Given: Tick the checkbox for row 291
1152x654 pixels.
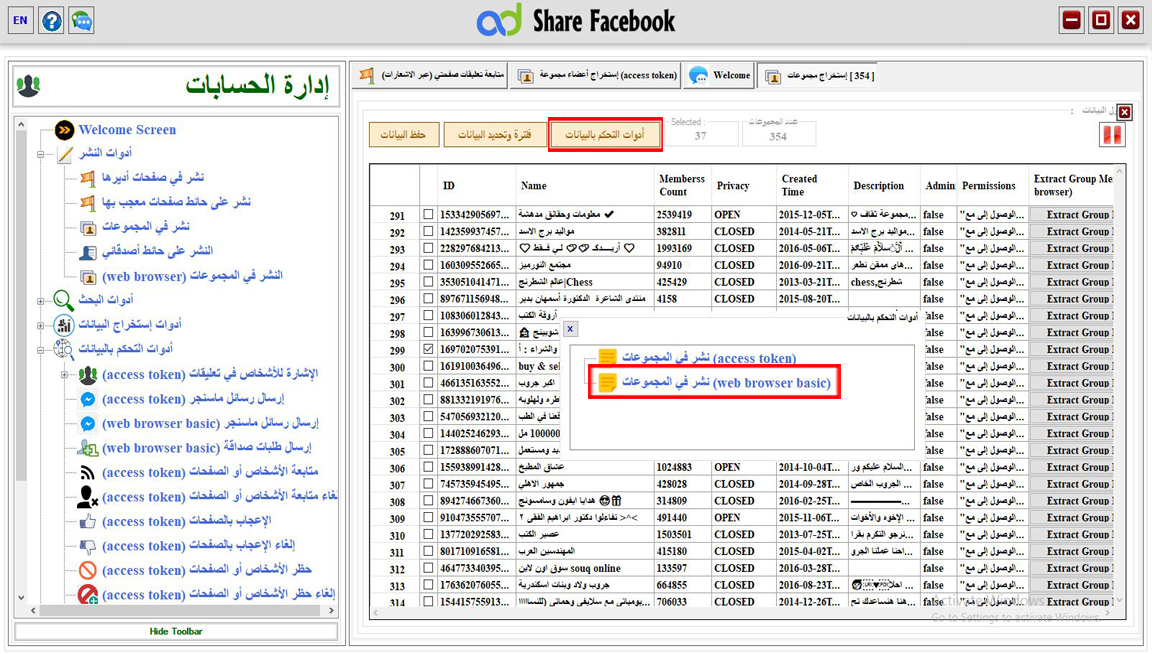Looking at the screenshot, I should tap(428, 215).
